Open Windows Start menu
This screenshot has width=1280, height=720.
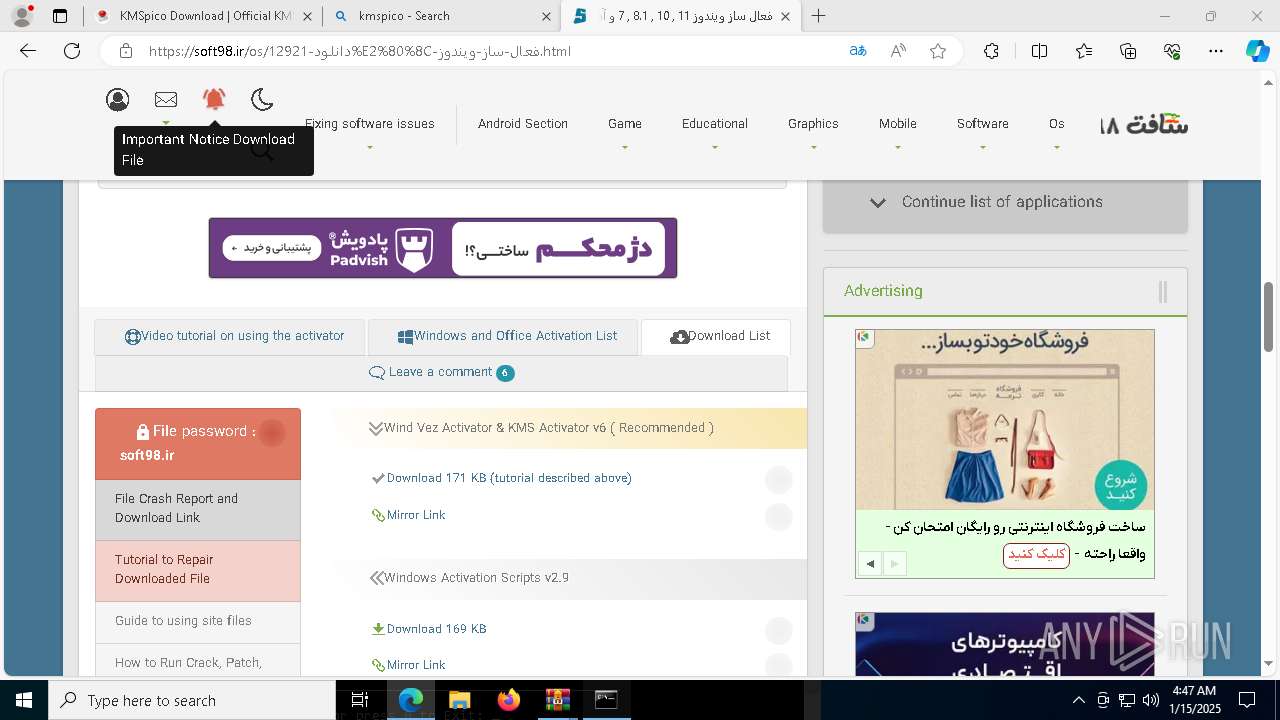click(x=24, y=700)
